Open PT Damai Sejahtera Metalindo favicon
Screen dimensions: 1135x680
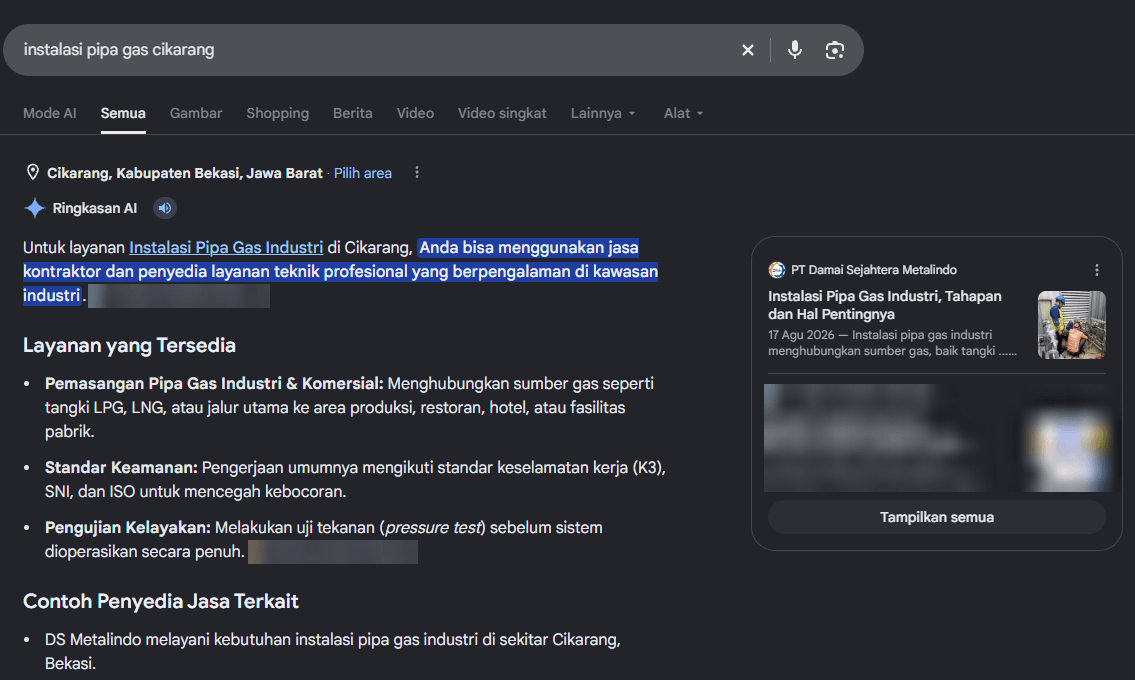tap(777, 269)
